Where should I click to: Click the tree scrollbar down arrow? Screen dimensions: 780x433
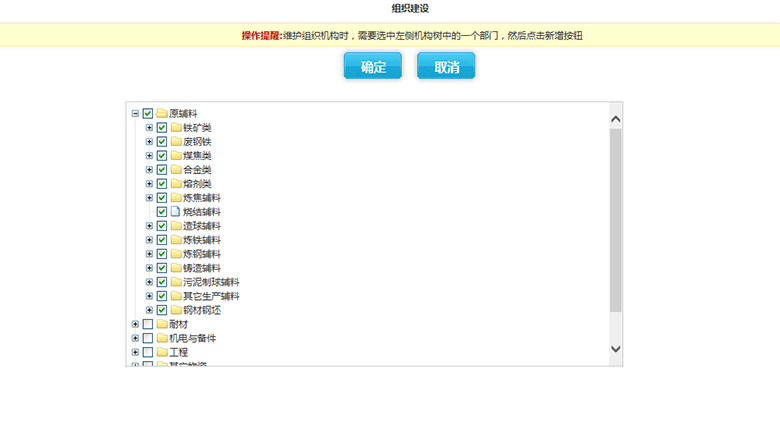pyautogui.click(x=615, y=349)
